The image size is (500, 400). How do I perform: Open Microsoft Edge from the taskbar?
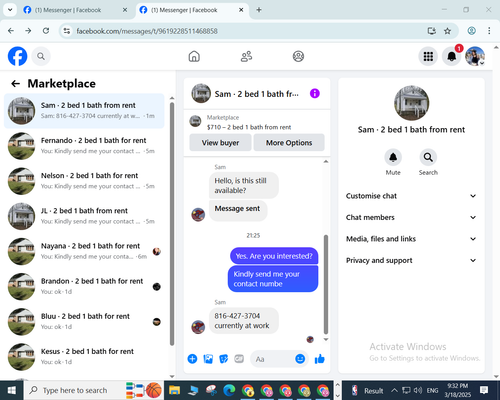point(229,390)
